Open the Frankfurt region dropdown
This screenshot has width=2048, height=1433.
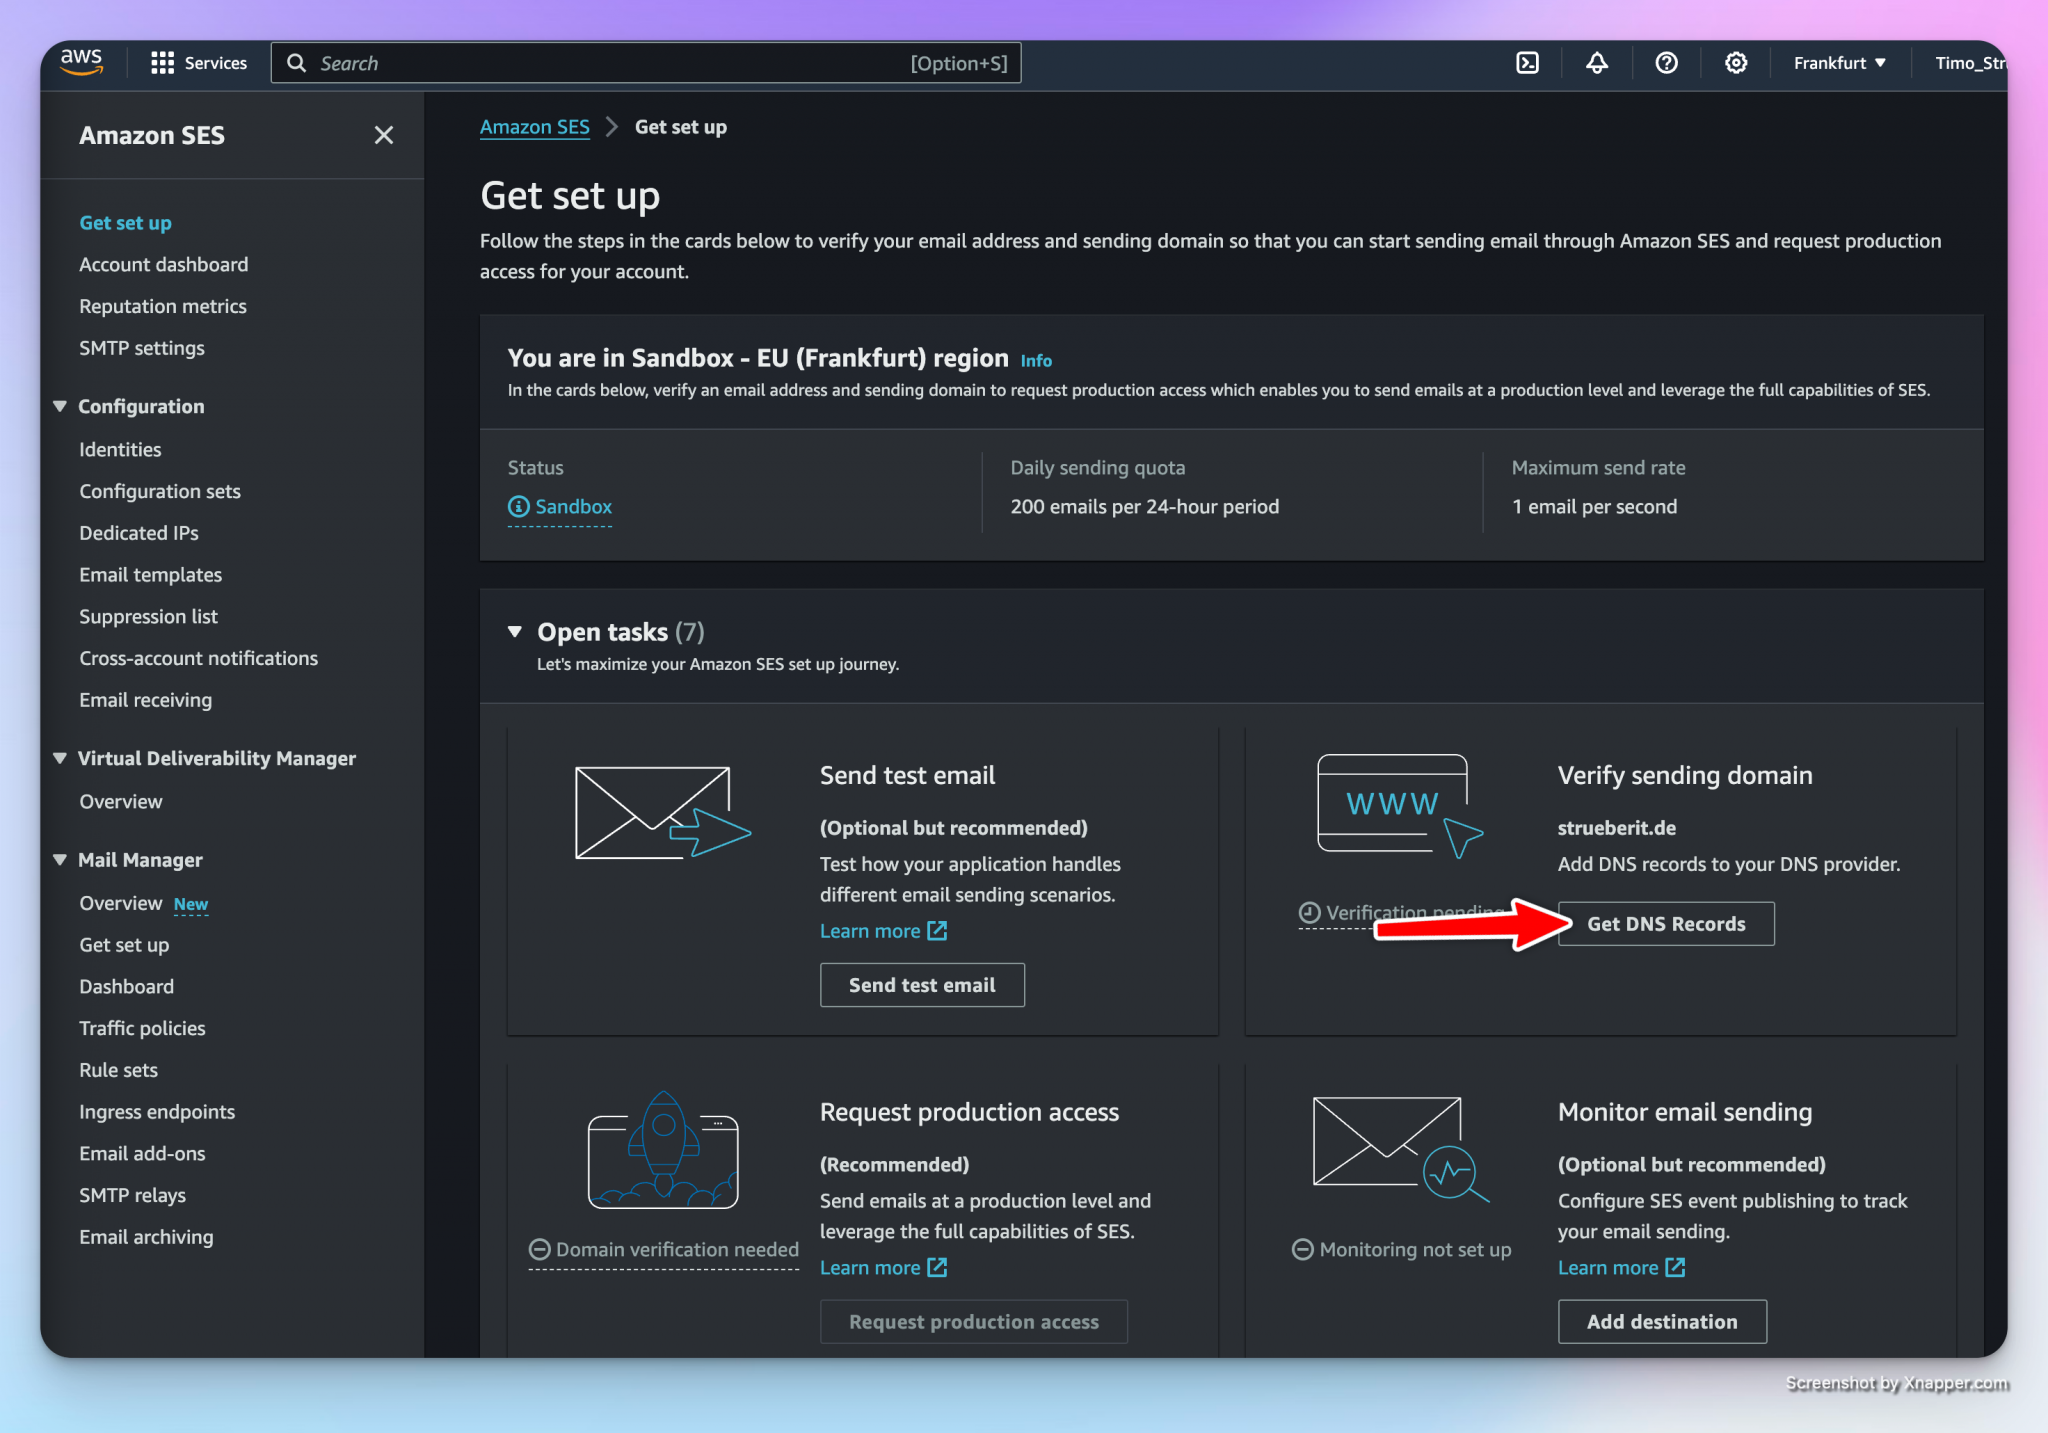[1839, 63]
